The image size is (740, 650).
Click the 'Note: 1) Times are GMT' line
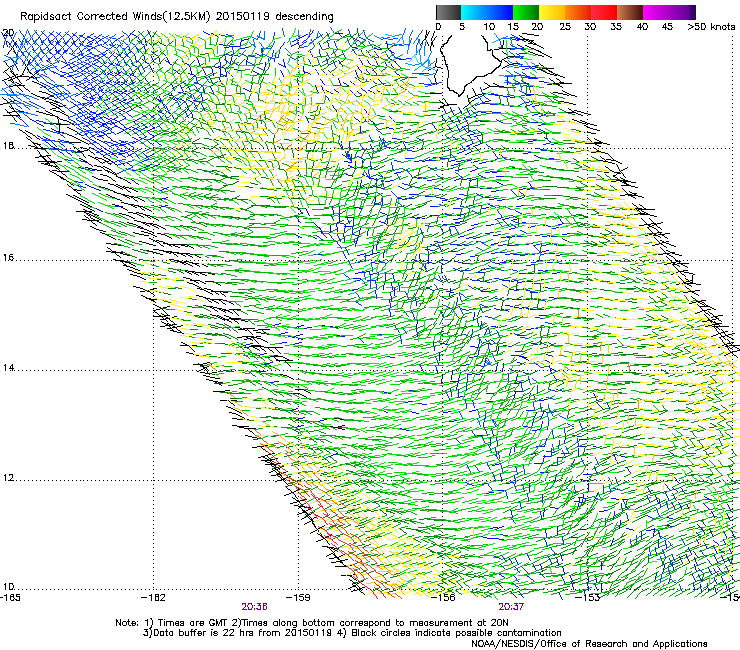point(312,623)
